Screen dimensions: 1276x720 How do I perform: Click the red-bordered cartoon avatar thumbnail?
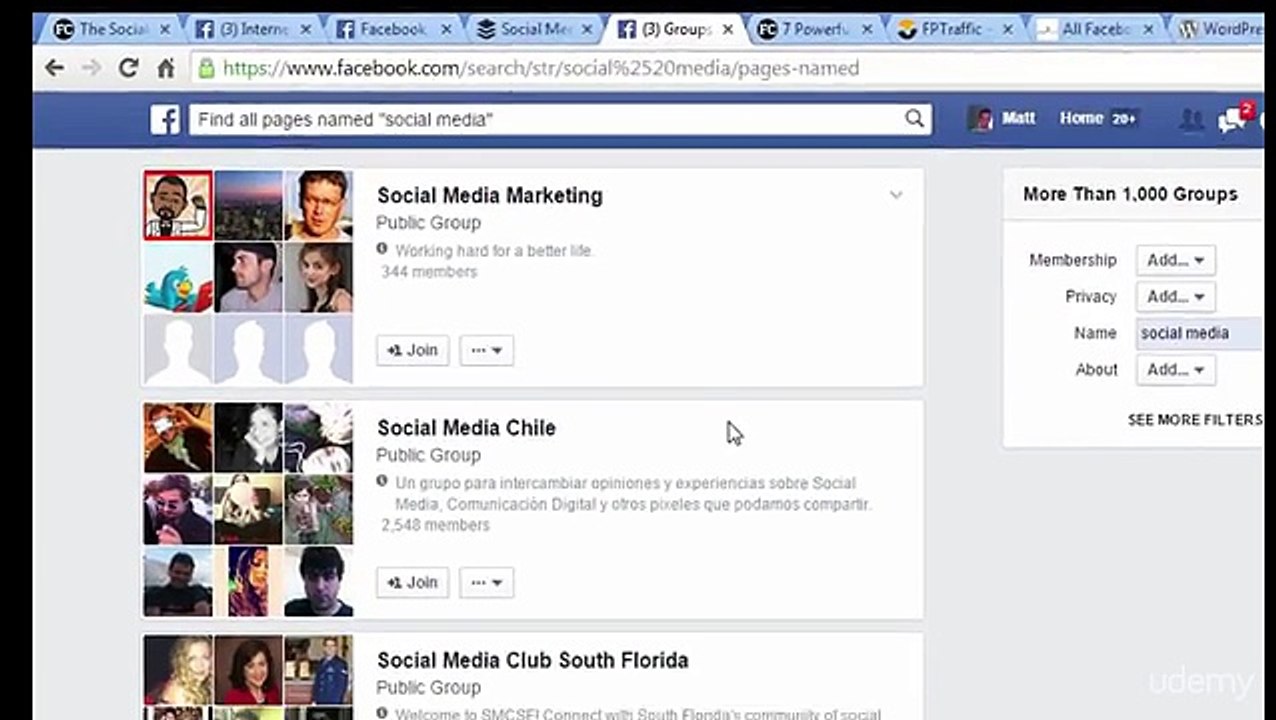178,205
